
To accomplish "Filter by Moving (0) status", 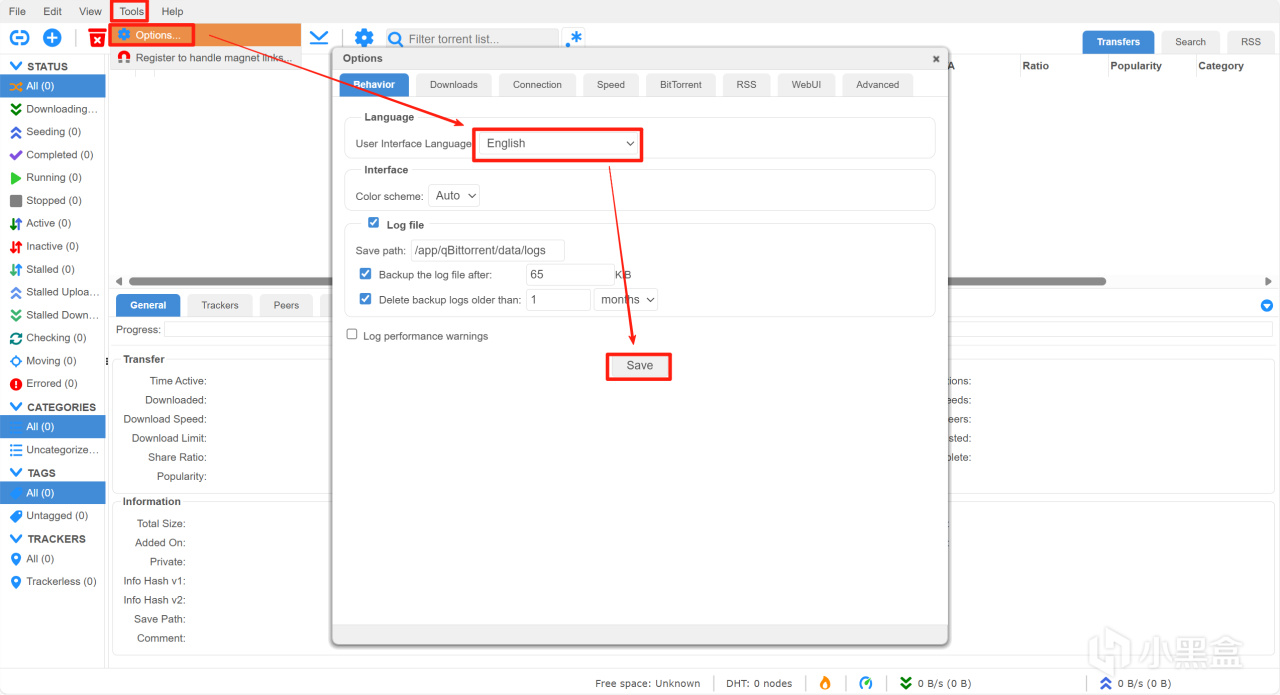I will (52, 361).
